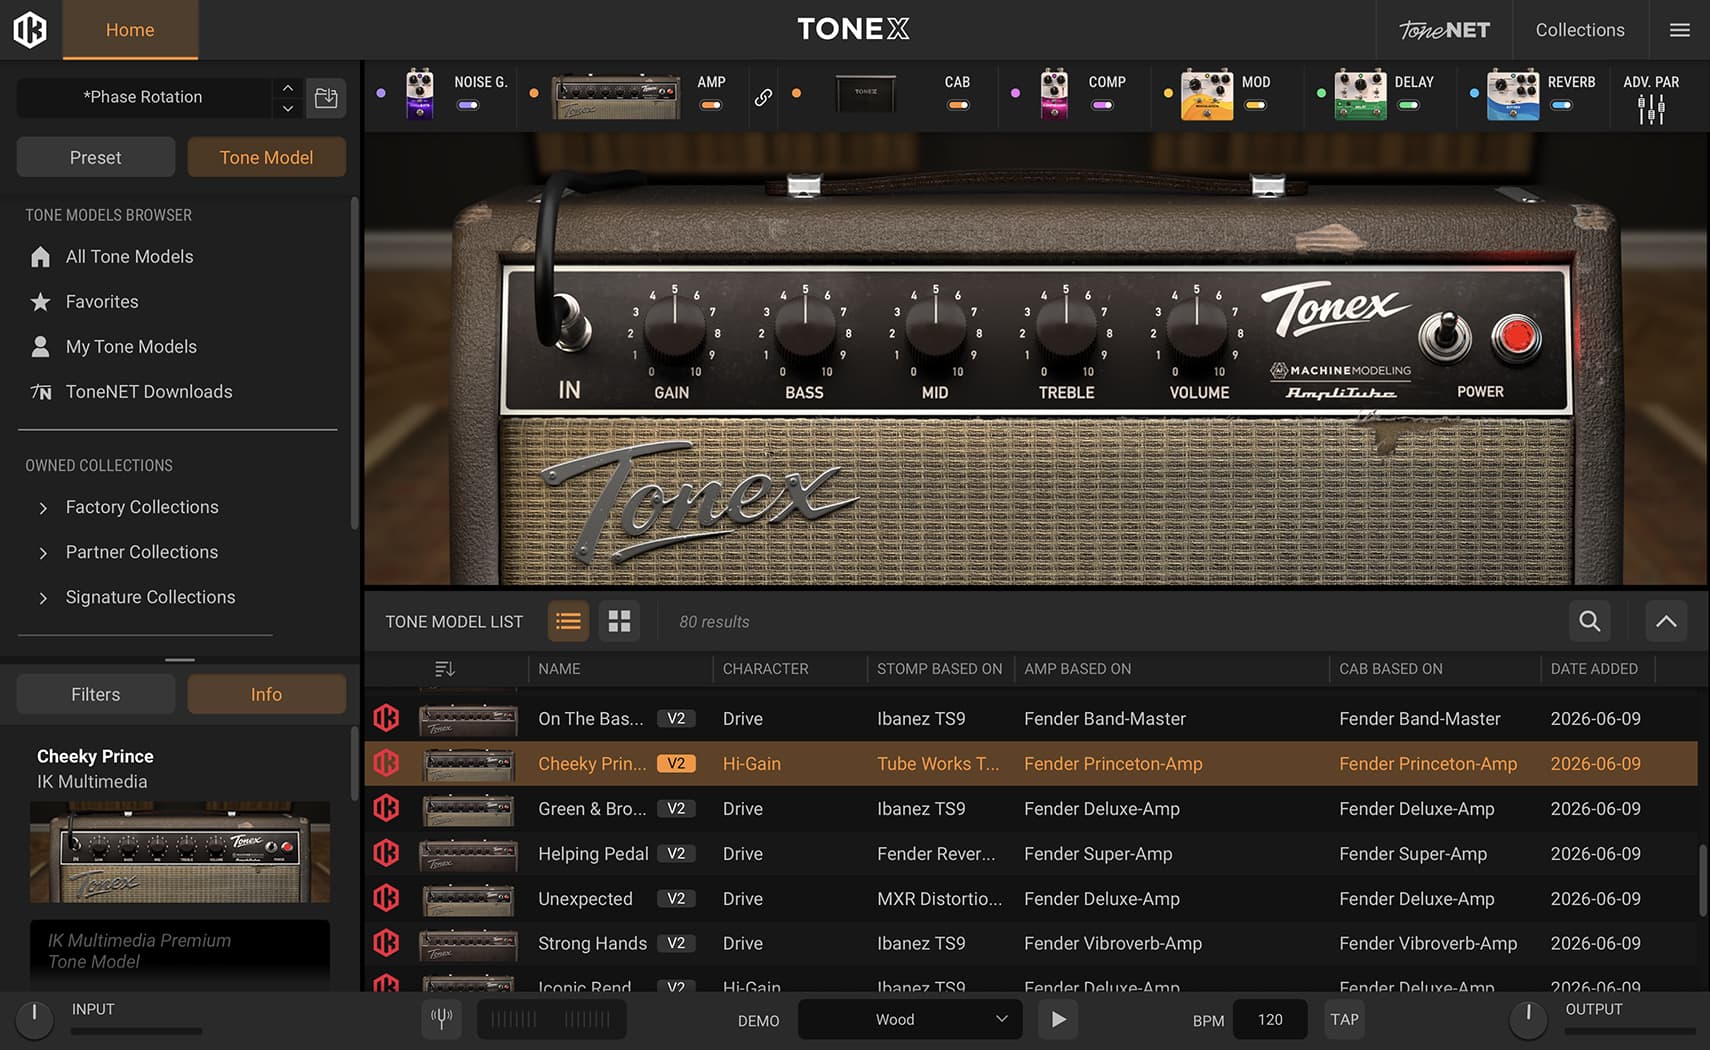
Task: Select the Reverb pedal icon
Action: 1513,95
